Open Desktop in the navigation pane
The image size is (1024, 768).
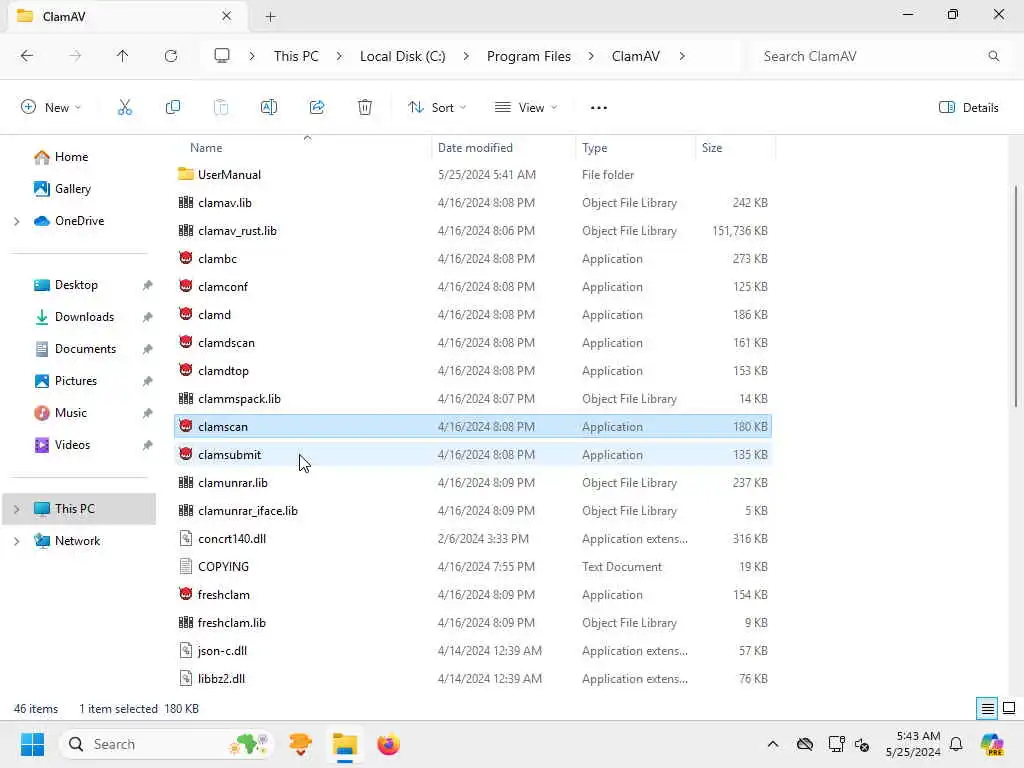pos(76,285)
